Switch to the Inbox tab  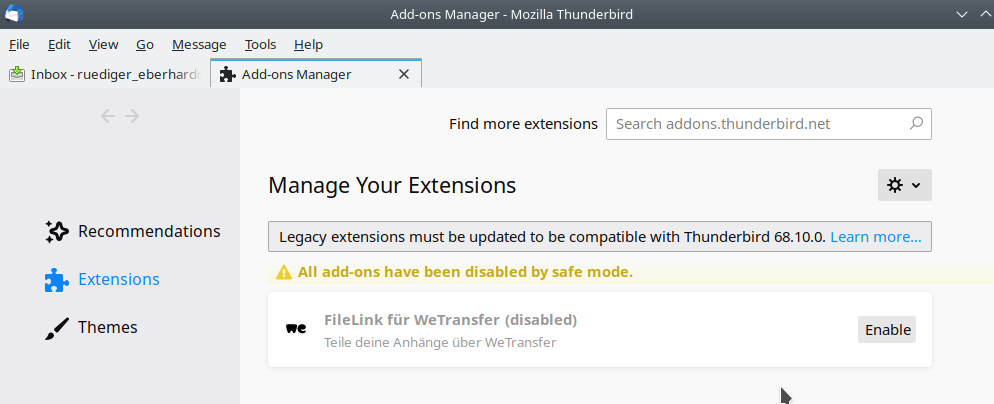103,74
